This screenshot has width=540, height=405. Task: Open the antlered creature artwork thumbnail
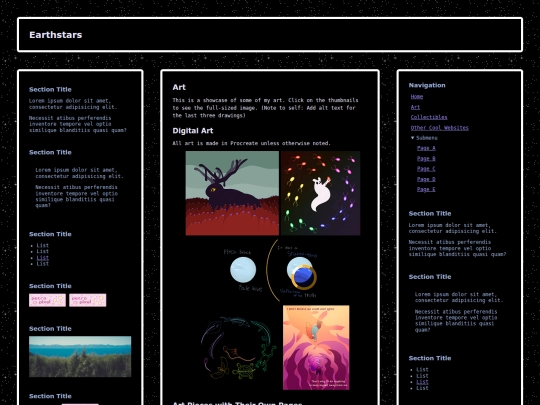(232, 193)
